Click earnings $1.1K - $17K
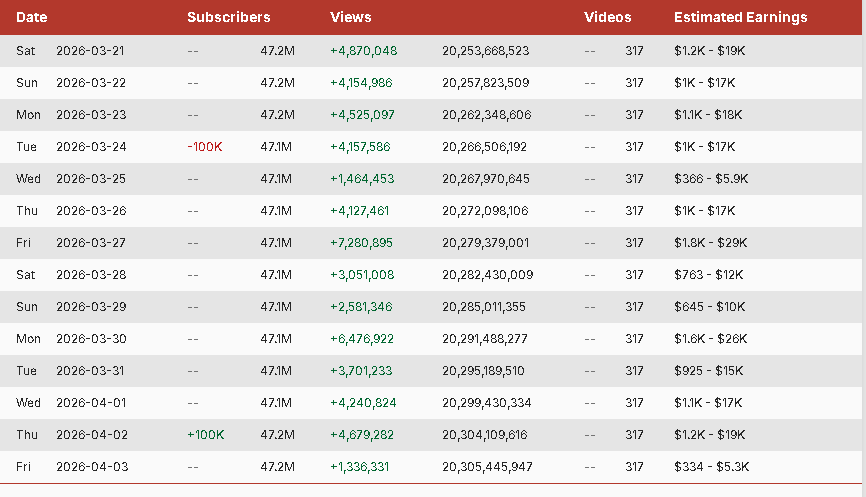This screenshot has width=866, height=497. click(708, 403)
